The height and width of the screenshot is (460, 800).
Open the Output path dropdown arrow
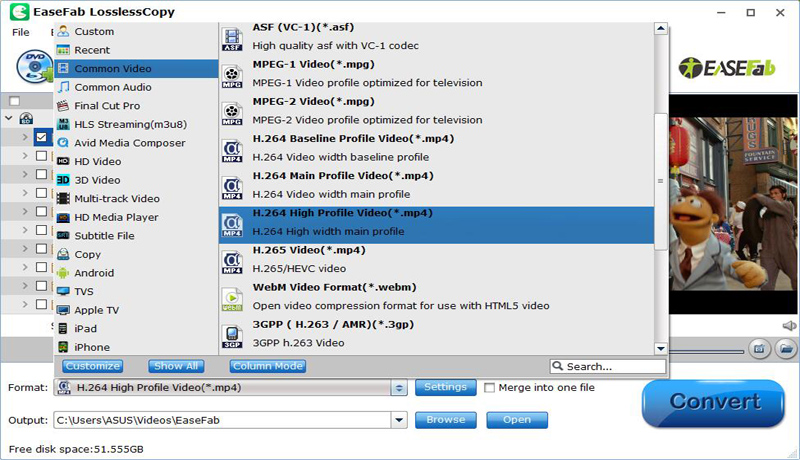(x=399, y=421)
